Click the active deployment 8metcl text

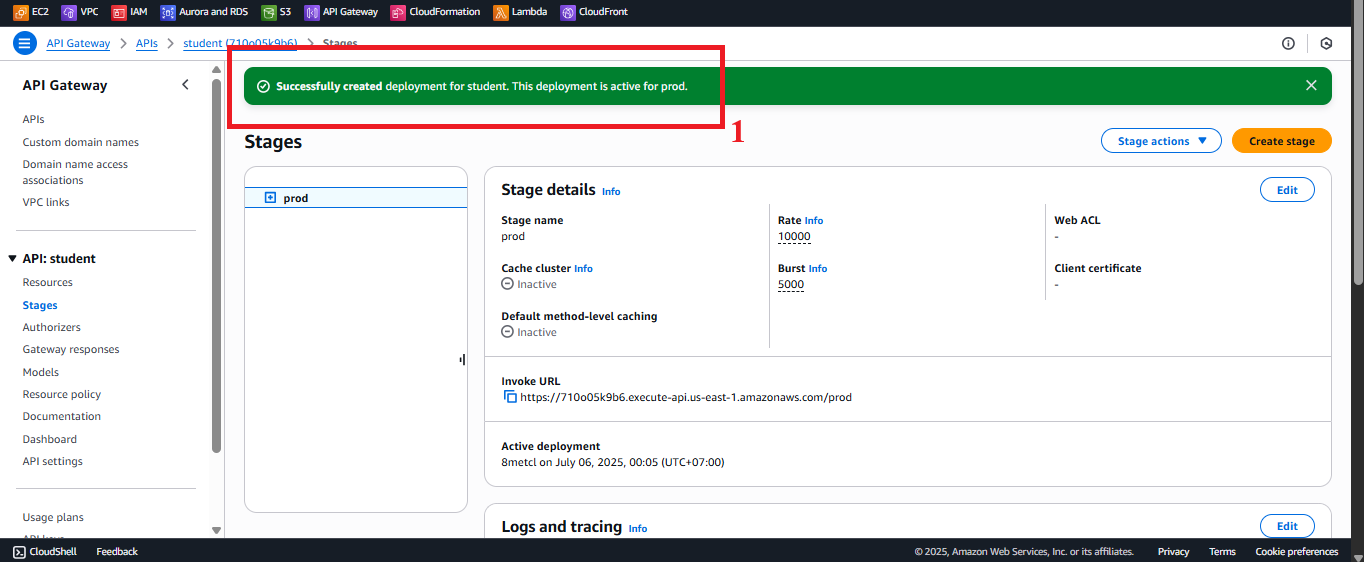point(613,462)
